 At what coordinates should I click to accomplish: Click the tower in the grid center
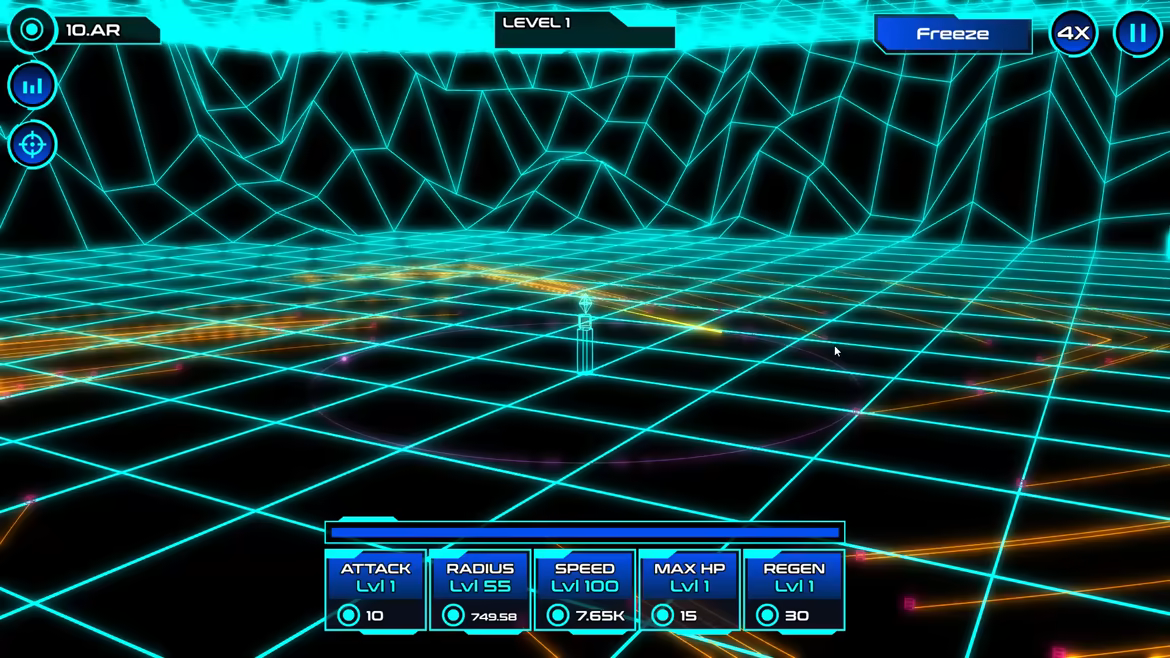585,335
